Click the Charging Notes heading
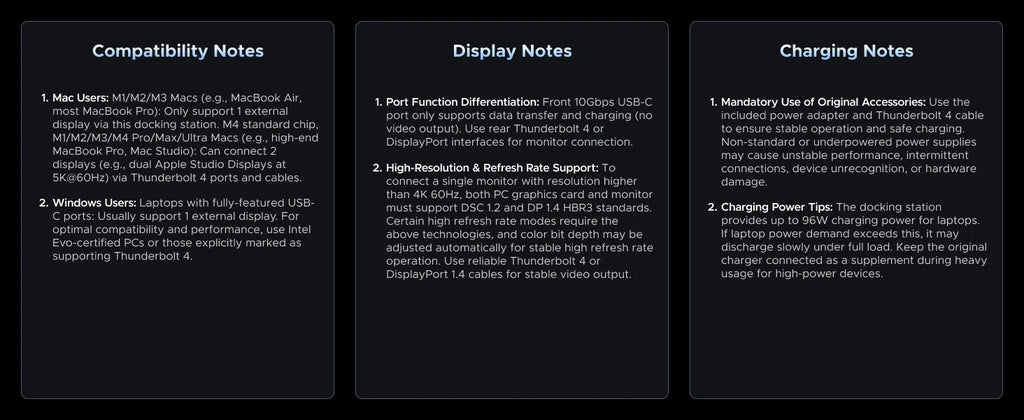The height and width of the screenshot is (420, 1024). tap(846, 51)
